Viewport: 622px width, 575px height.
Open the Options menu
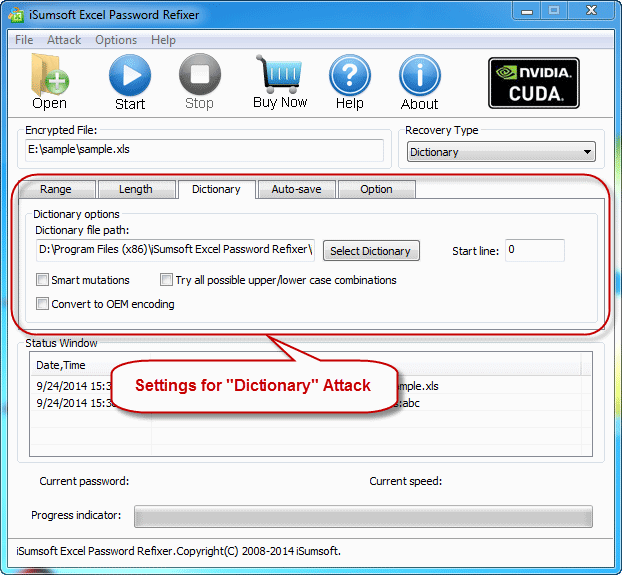tap(116, 40)
